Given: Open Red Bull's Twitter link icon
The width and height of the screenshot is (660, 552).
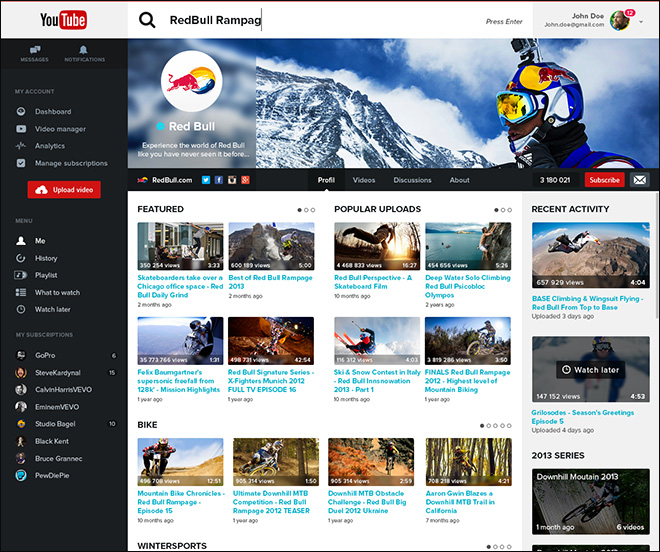Looking at the screenshot, I should [206, 180].
